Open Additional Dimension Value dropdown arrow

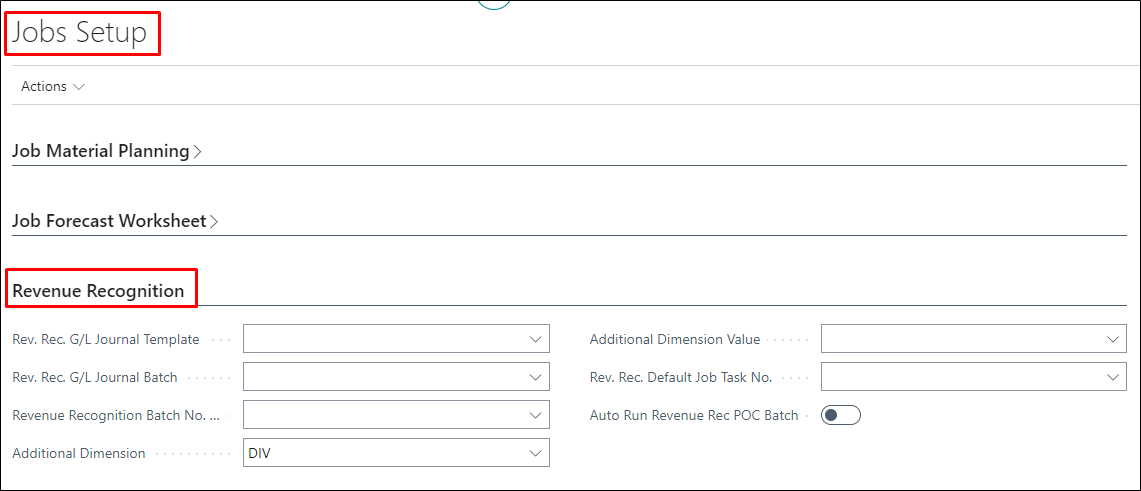[1112, 340]
